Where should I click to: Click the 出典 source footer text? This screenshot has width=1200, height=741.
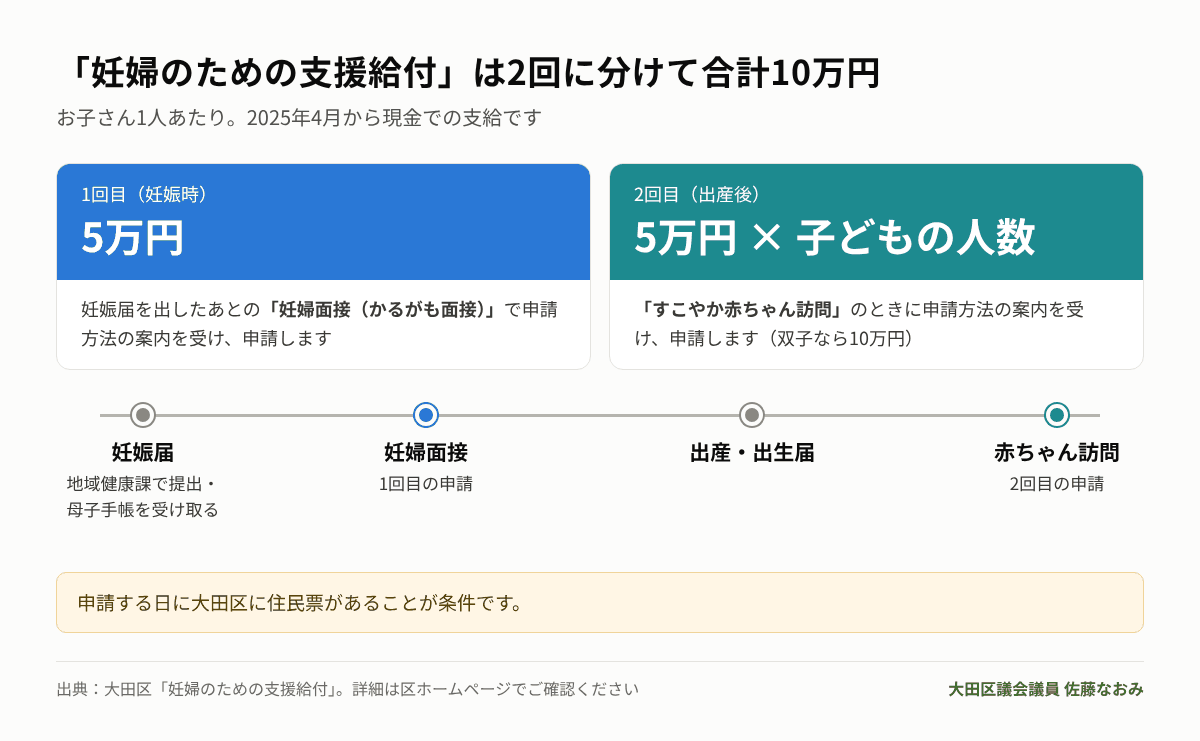click(x=347, y=689)
